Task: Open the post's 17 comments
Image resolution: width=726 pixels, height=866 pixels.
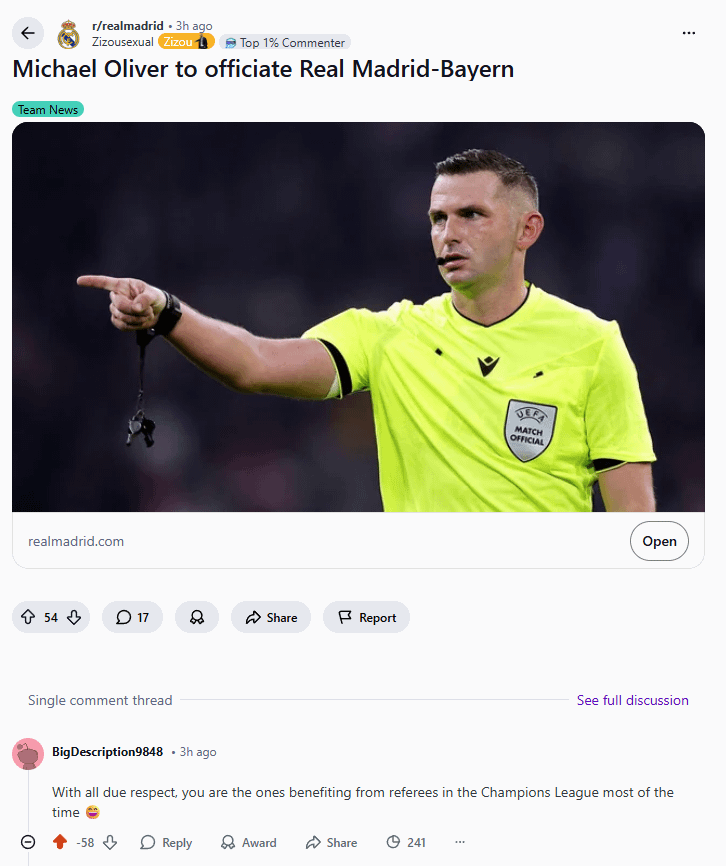Action: click(132, 618)
